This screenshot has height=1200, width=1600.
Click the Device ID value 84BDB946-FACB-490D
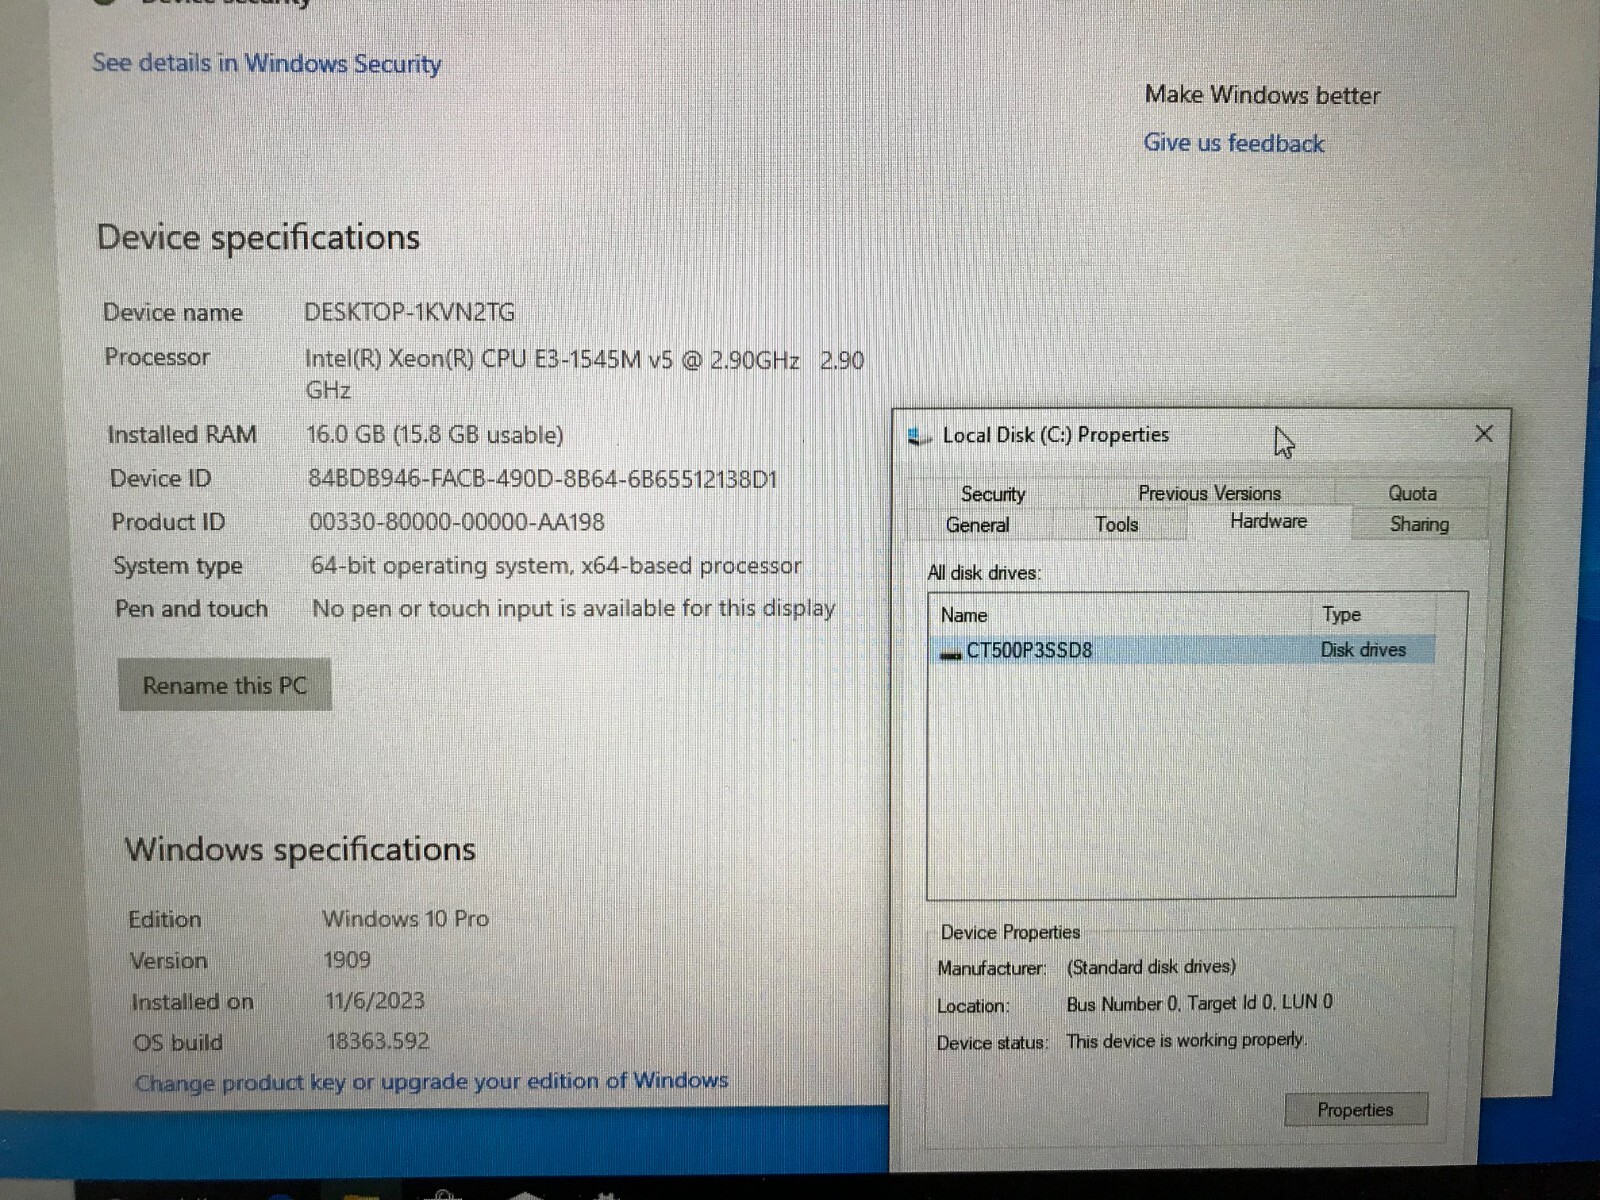pyautogui.click(x=543, y=479)
